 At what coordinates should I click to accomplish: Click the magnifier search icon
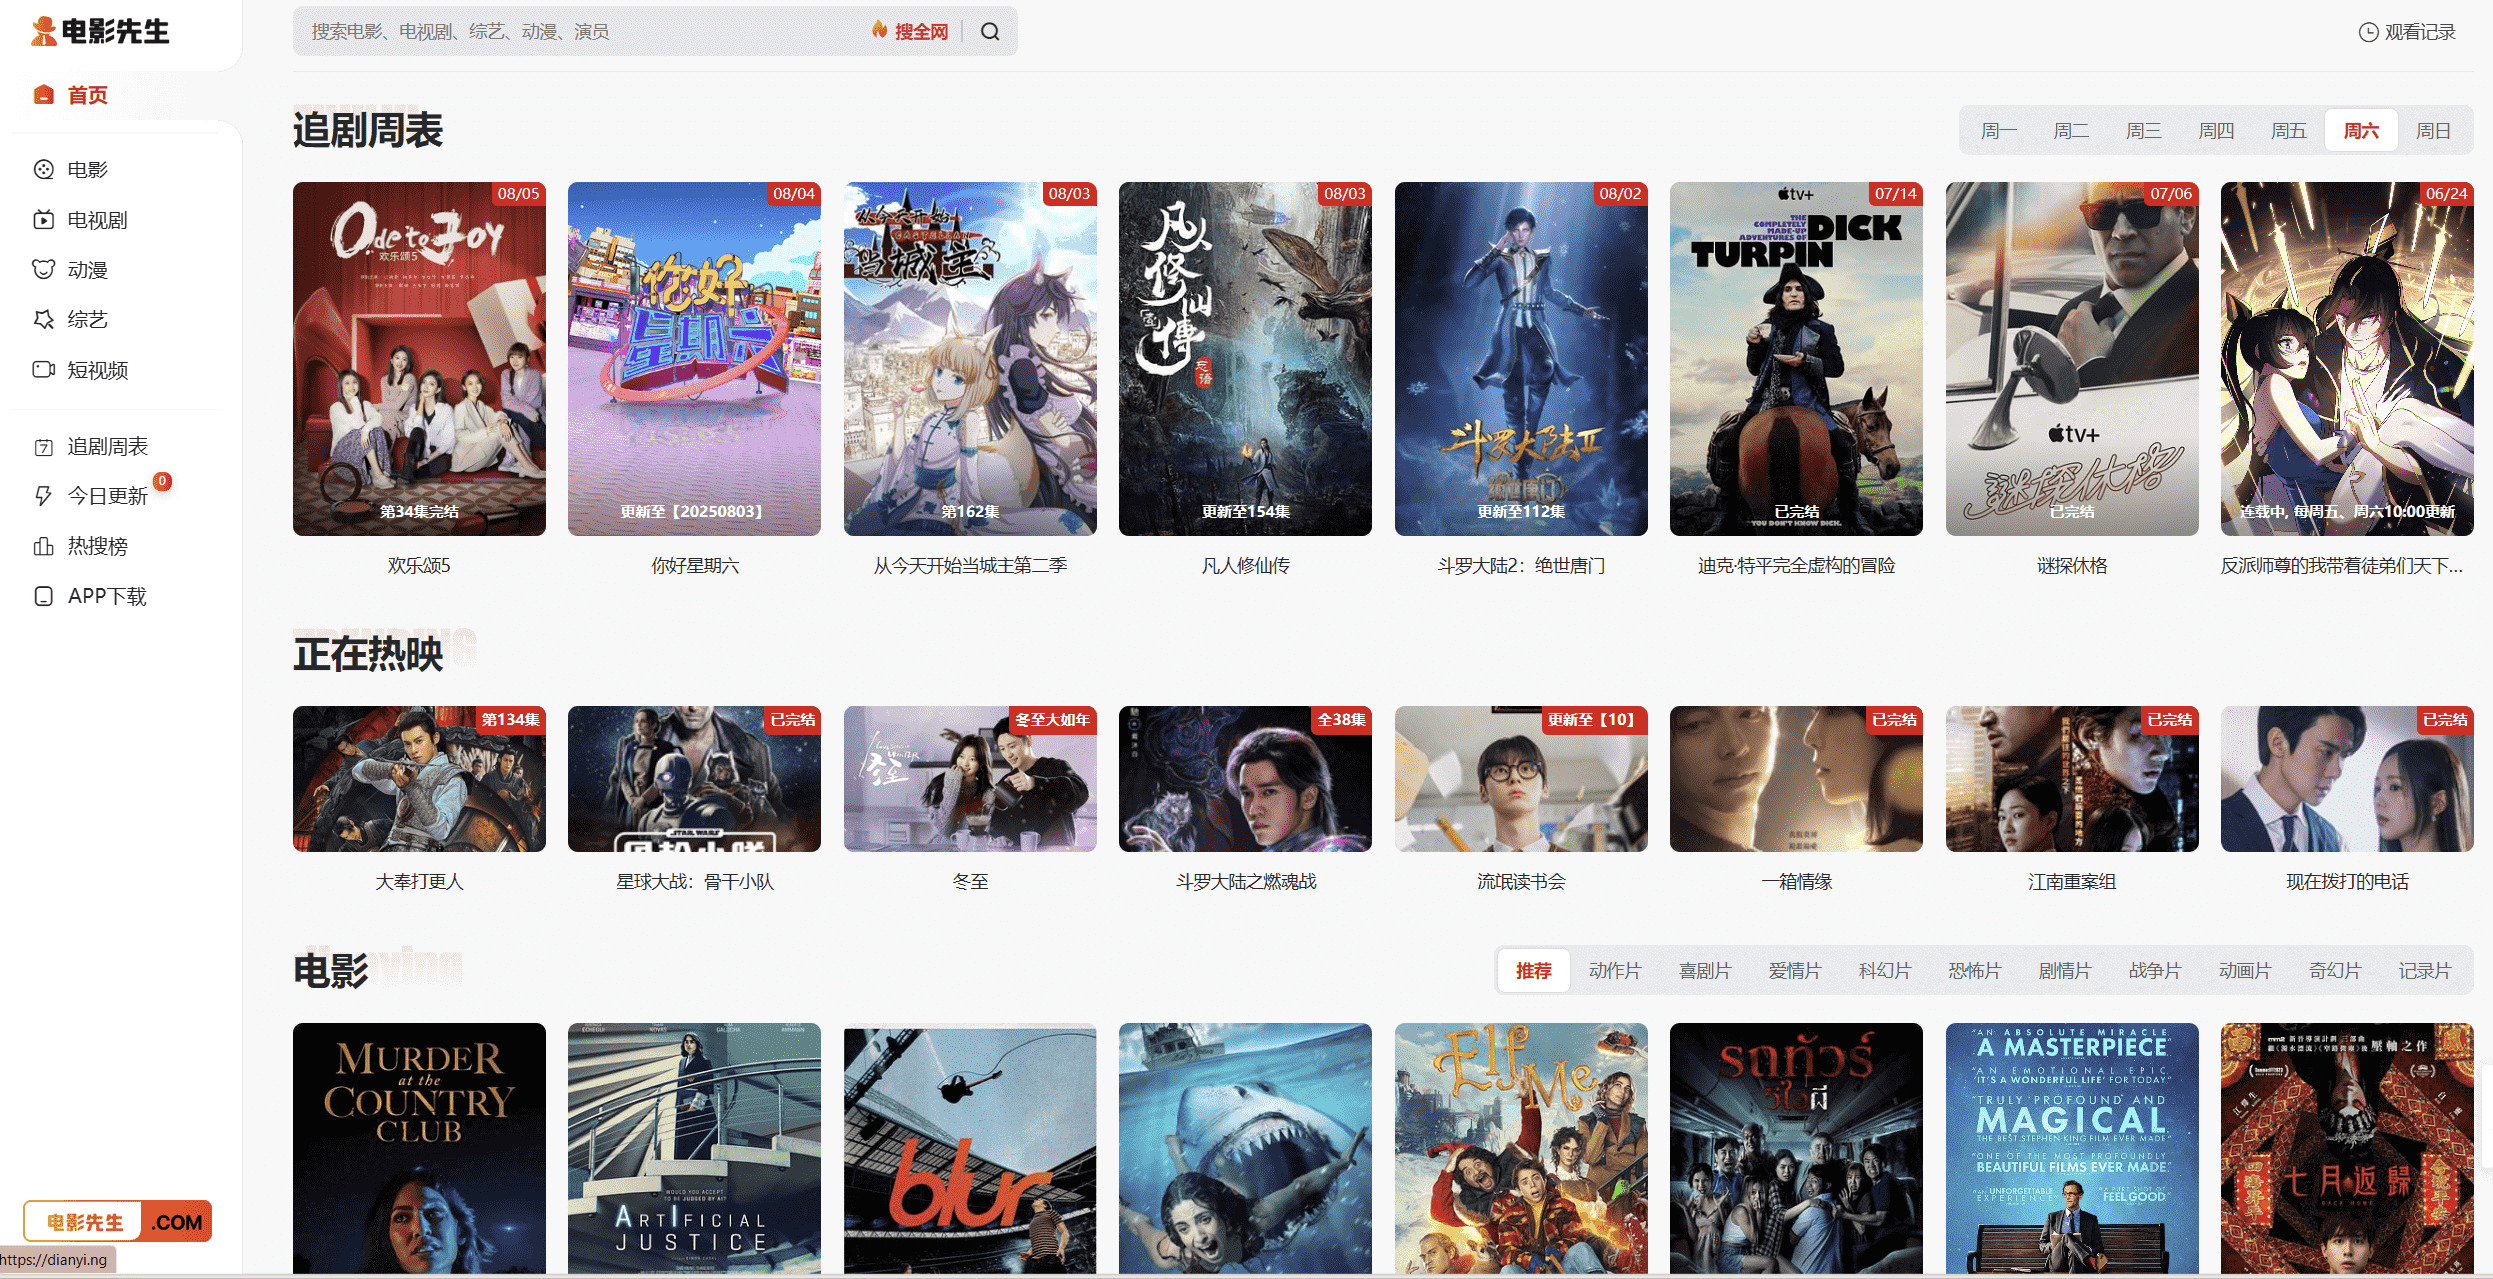(990, 32)
